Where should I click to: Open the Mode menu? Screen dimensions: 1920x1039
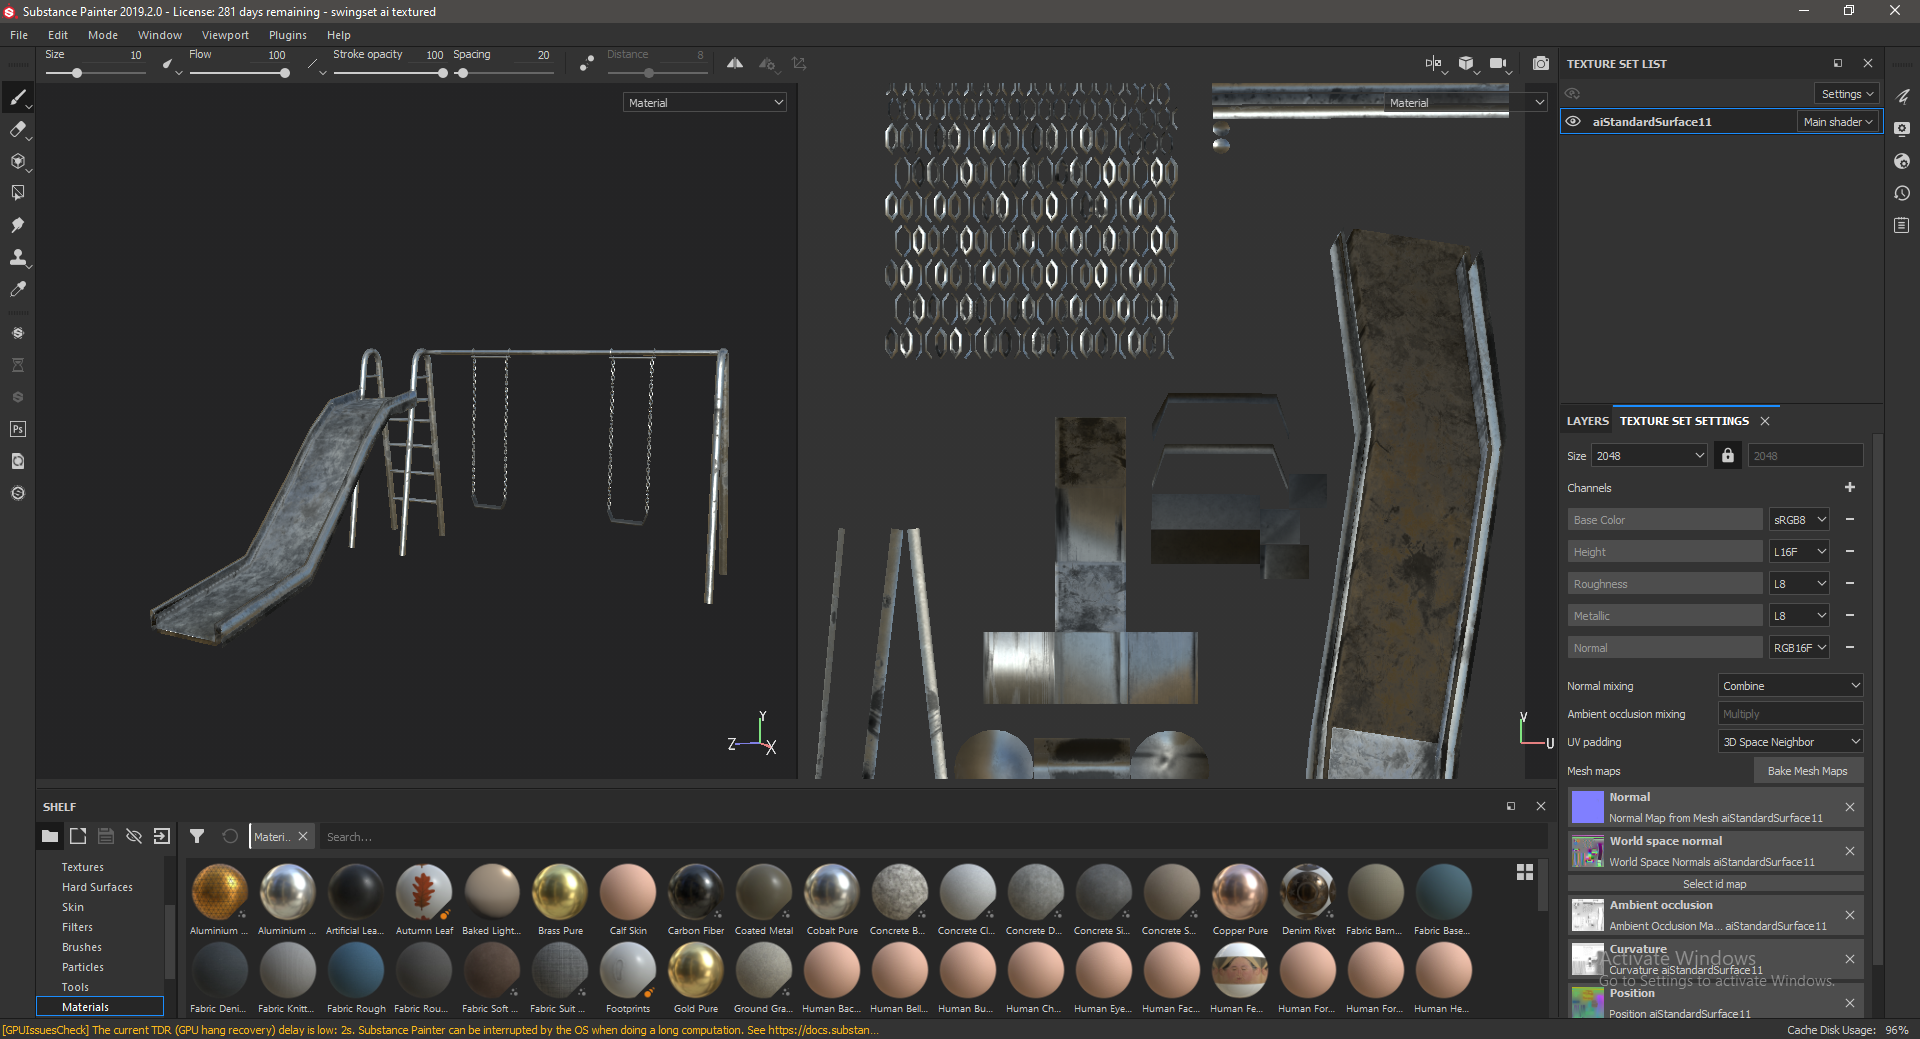click(103, 35)
